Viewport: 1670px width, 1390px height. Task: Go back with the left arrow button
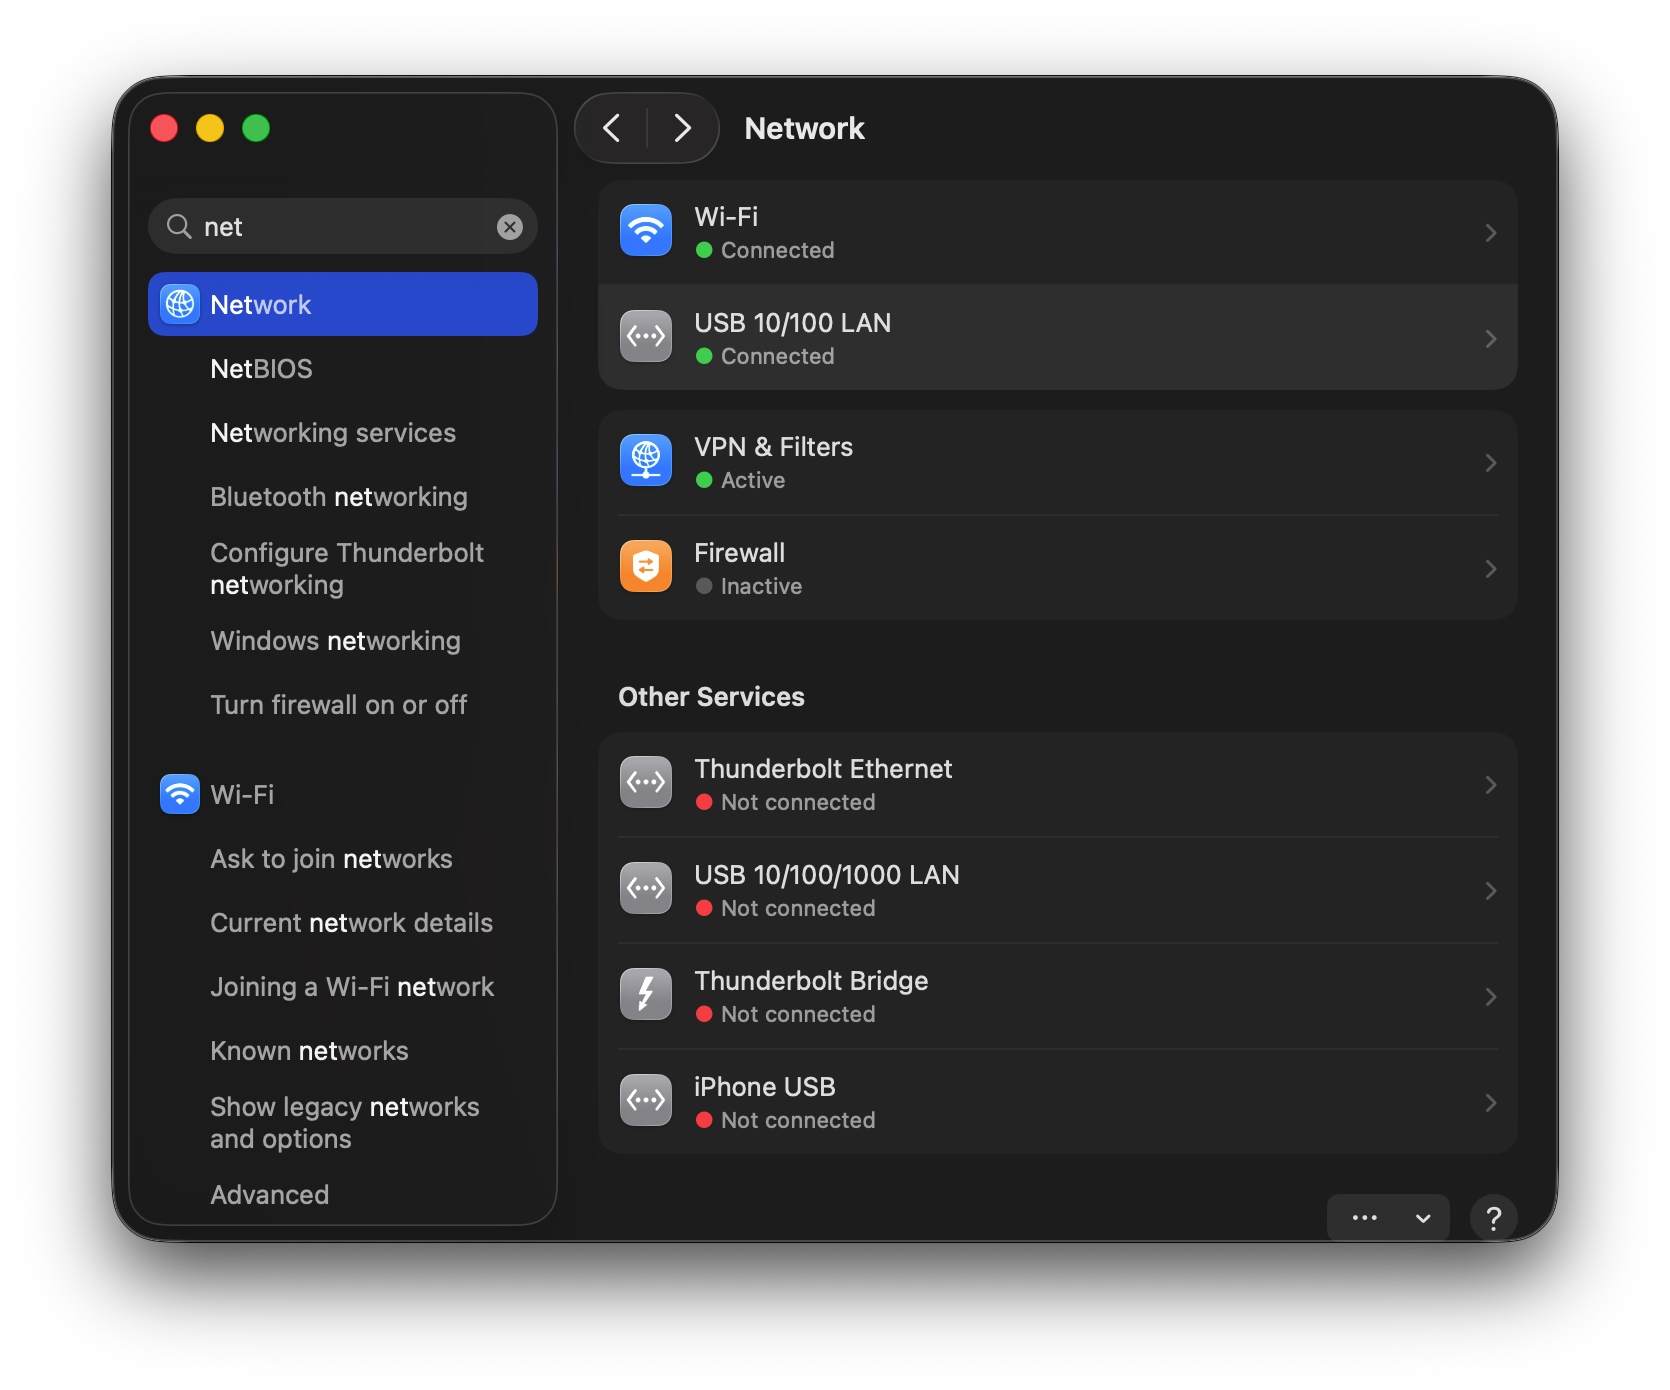click(612, 128)
